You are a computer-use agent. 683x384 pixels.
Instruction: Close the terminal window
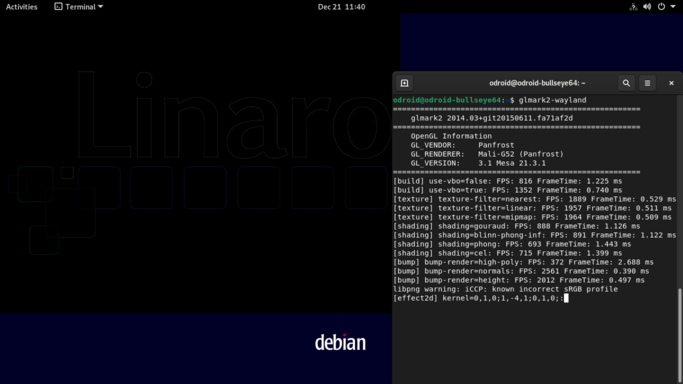671,83
